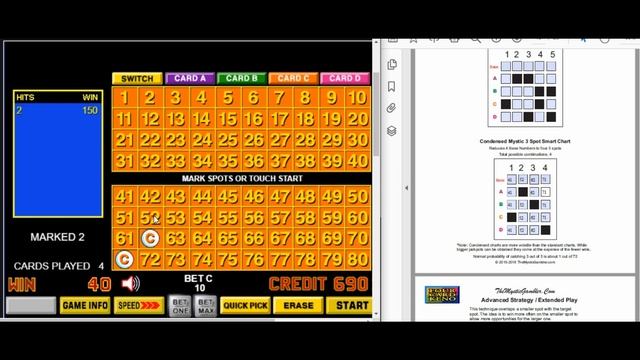Pick keno spot 72
This screenshot has width=640, height=360.
pos(150,259)
